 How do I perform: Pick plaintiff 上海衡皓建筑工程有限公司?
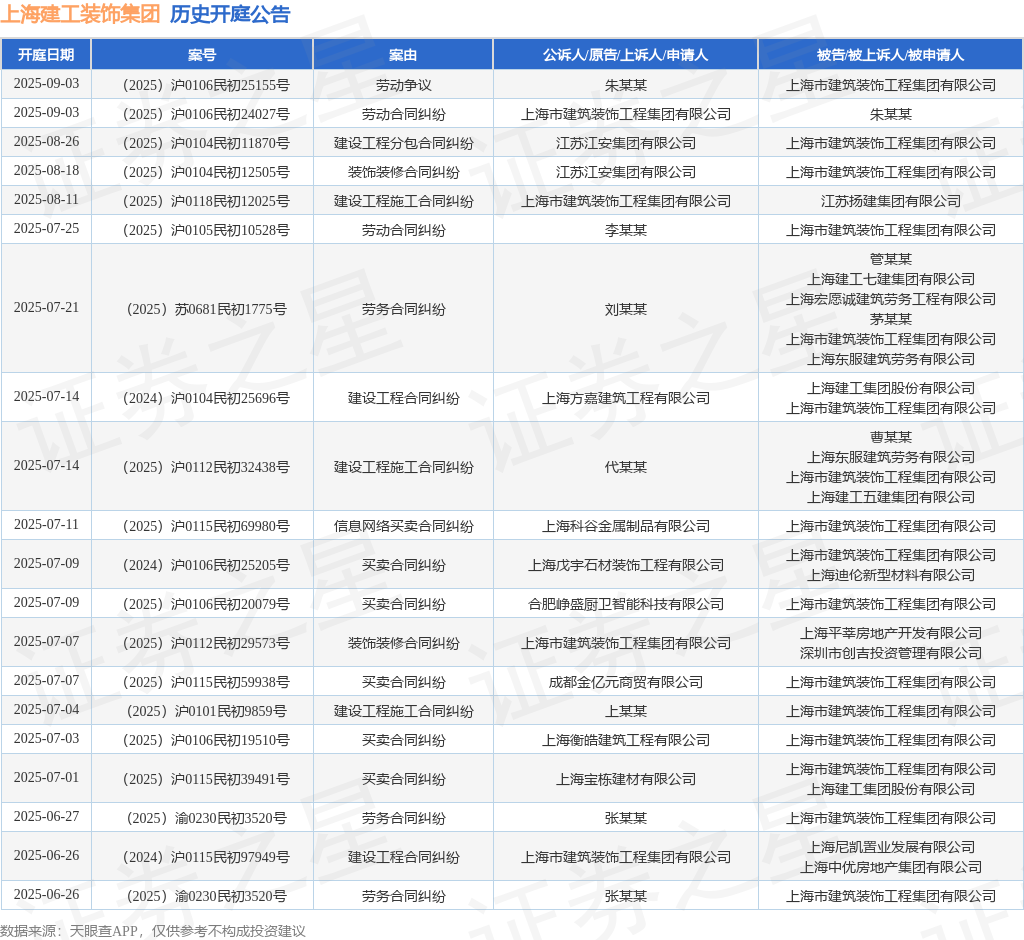point(626,740)
